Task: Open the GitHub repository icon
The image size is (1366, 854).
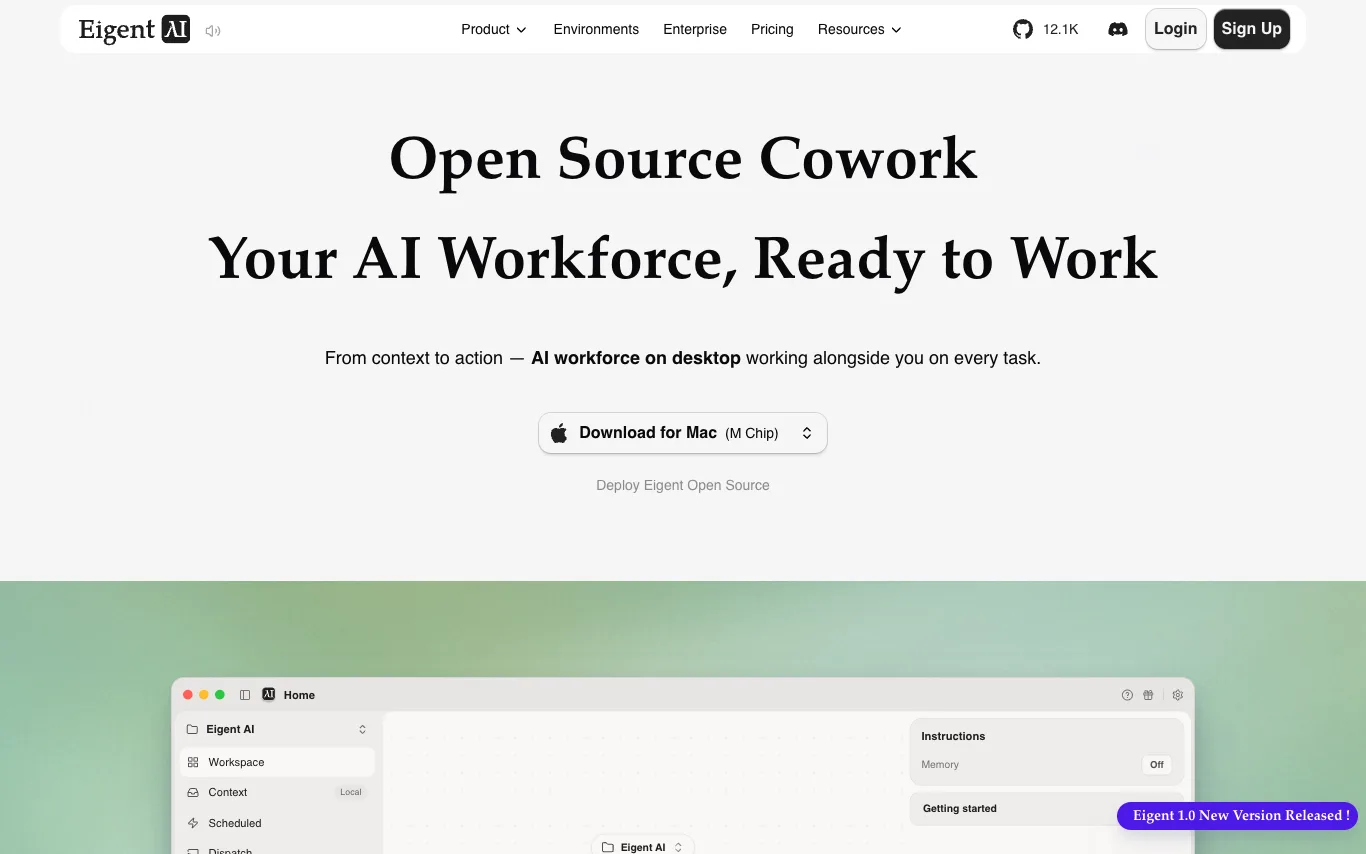Action: click(x=1023, y=29)
